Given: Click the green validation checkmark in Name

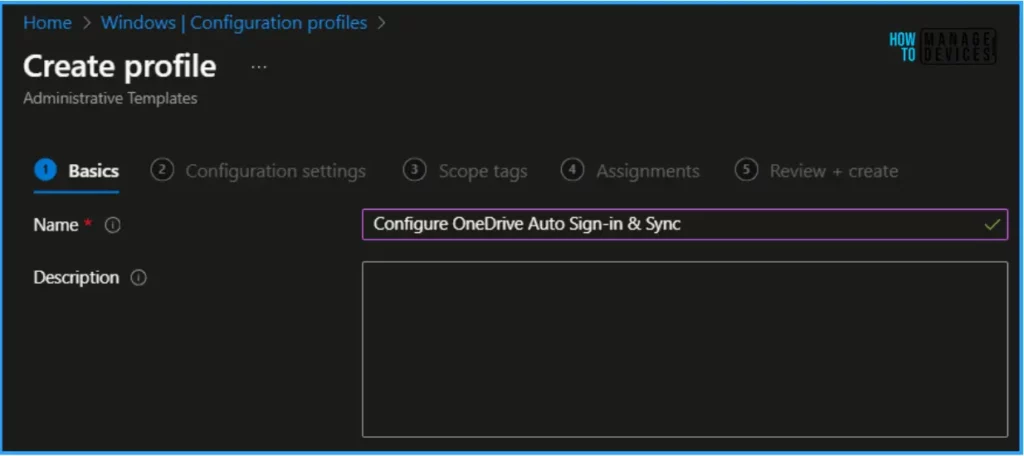Looking at the screenshot, I should (x=992, y=225).
